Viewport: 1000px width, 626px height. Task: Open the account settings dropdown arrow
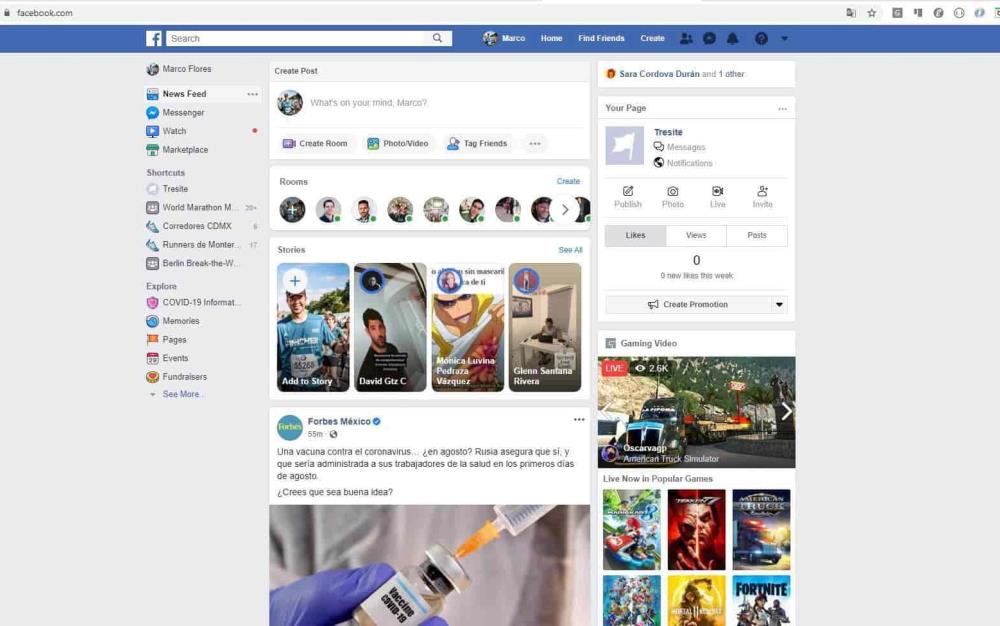click(x=784, y=37)
